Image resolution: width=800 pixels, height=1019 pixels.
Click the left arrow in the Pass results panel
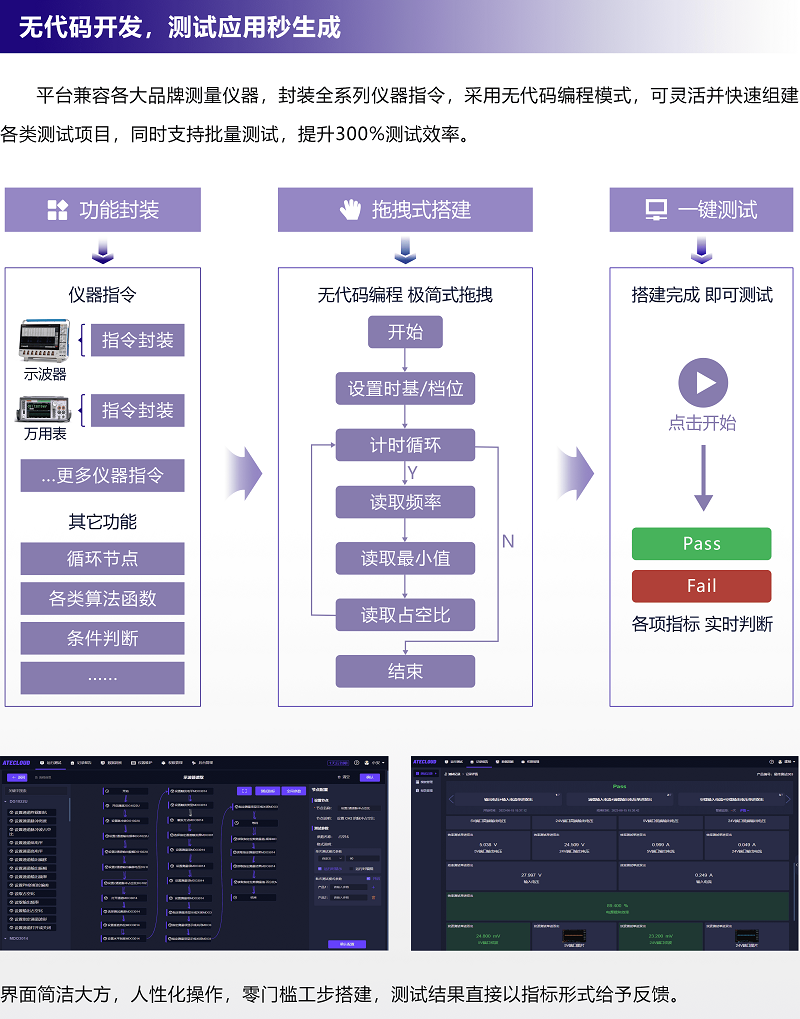pos(449,799)
